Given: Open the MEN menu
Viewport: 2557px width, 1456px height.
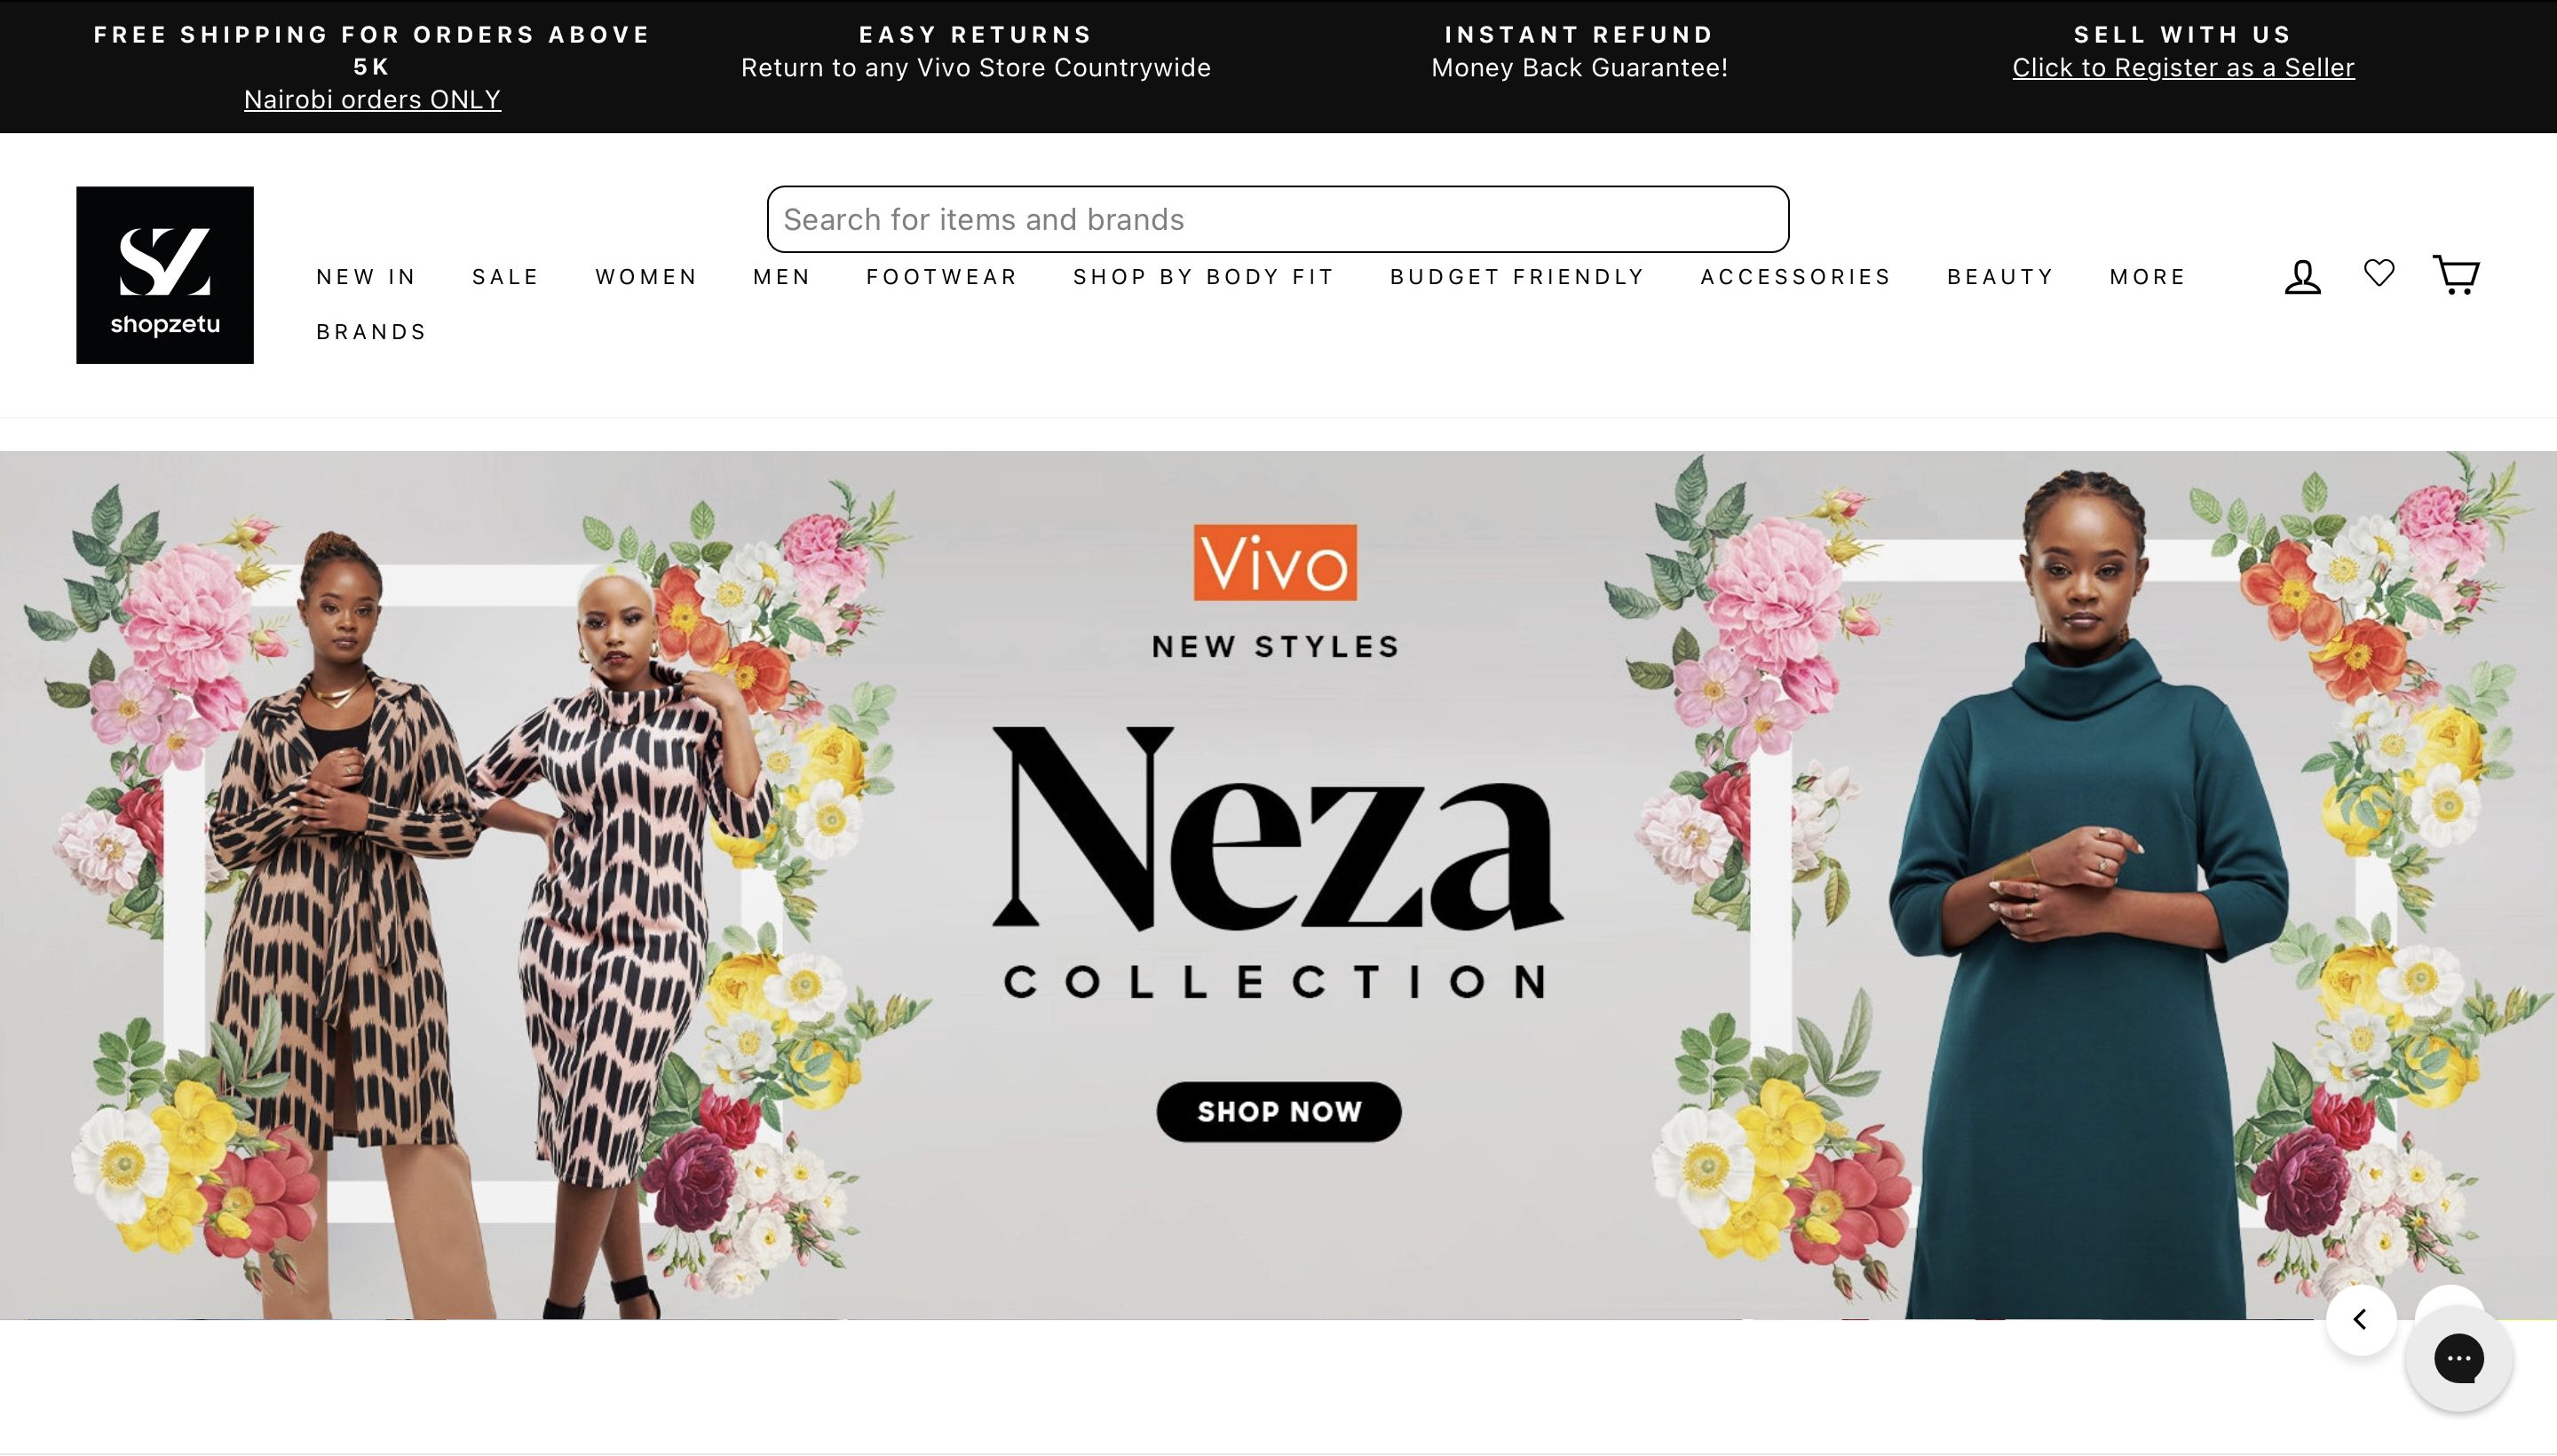Looking at the screenshot, I should point(781,277).
